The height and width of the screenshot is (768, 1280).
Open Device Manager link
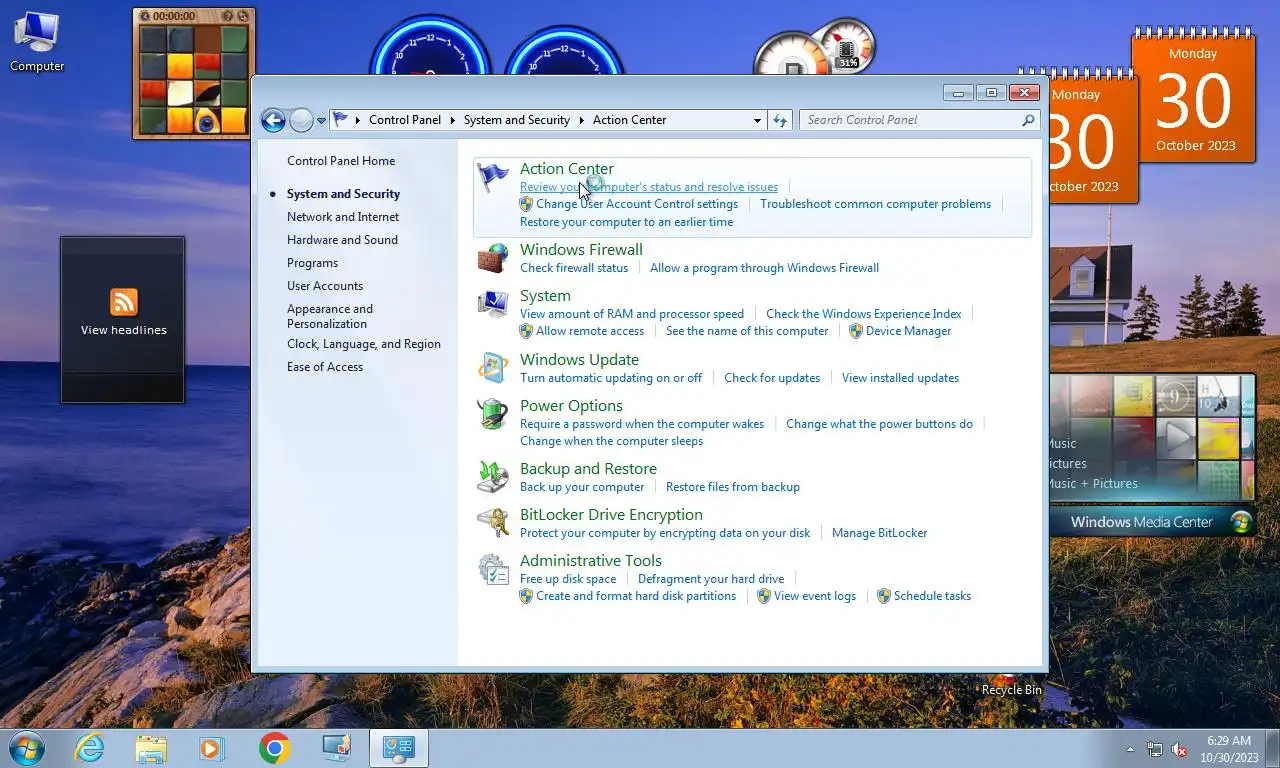click(908, 331)
